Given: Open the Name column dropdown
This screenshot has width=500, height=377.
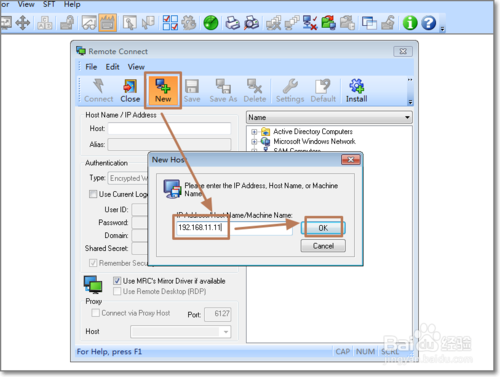Looking at the screenshot, I should click(x=407, y=117).
